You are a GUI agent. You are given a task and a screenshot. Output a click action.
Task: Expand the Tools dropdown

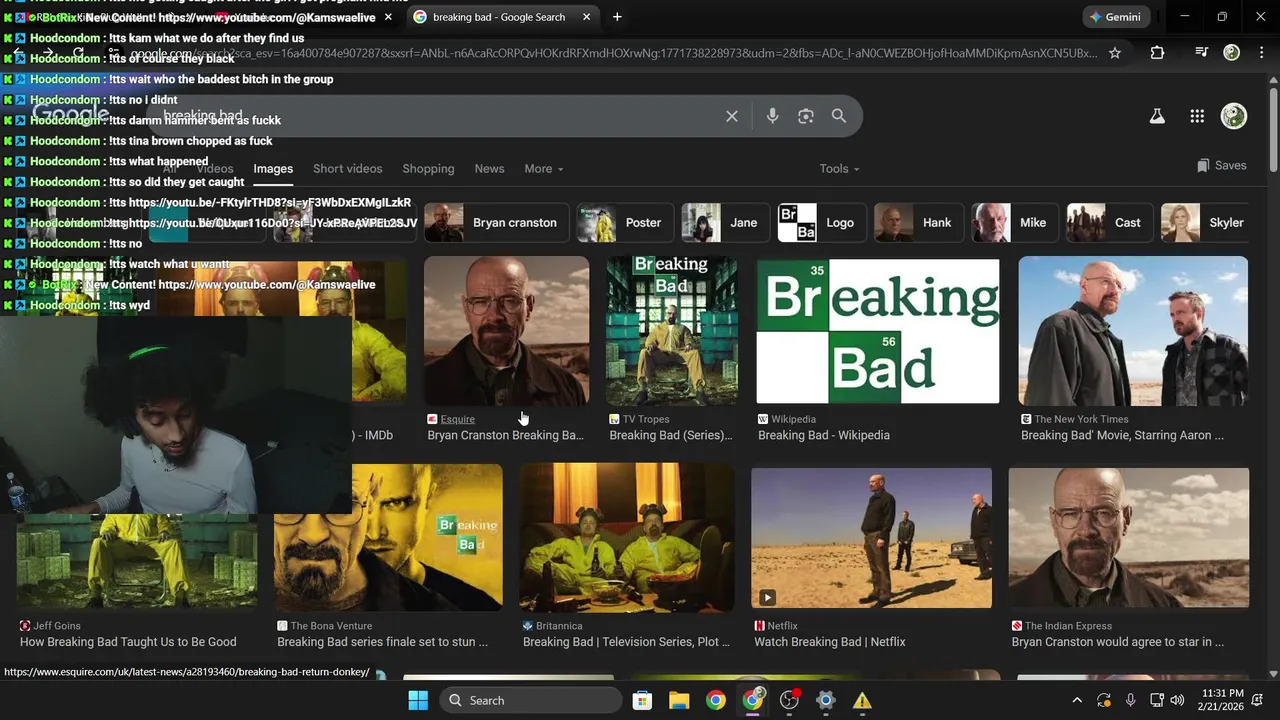click(839, 169)
